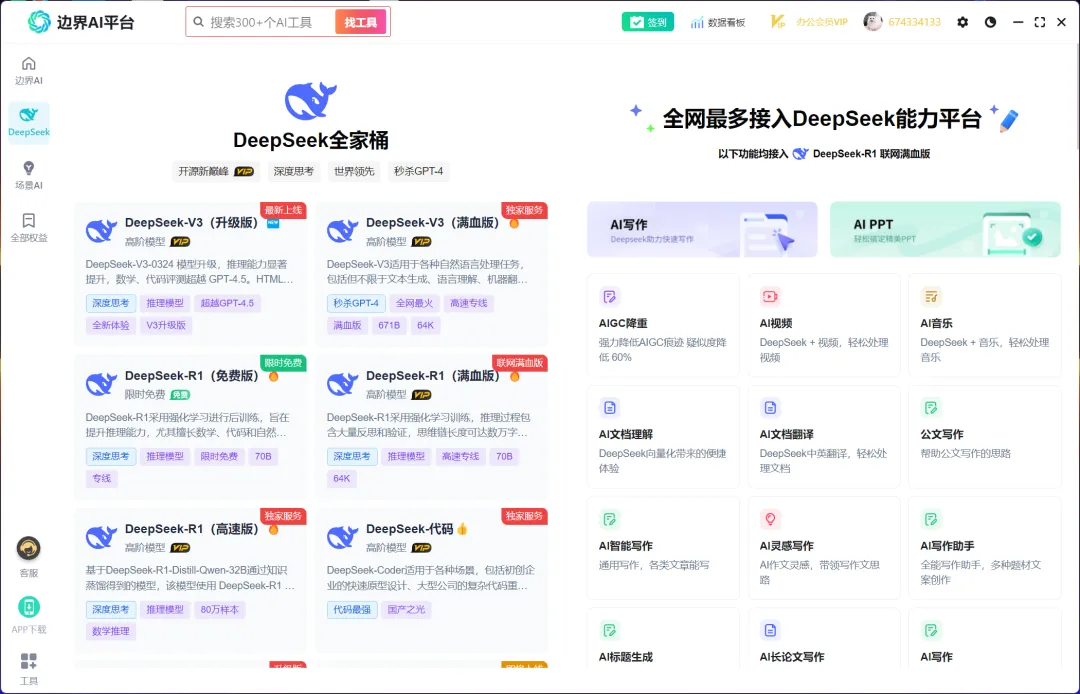Open the 场景AI lightbulb sidebar icon

click(x=28, y=168)
